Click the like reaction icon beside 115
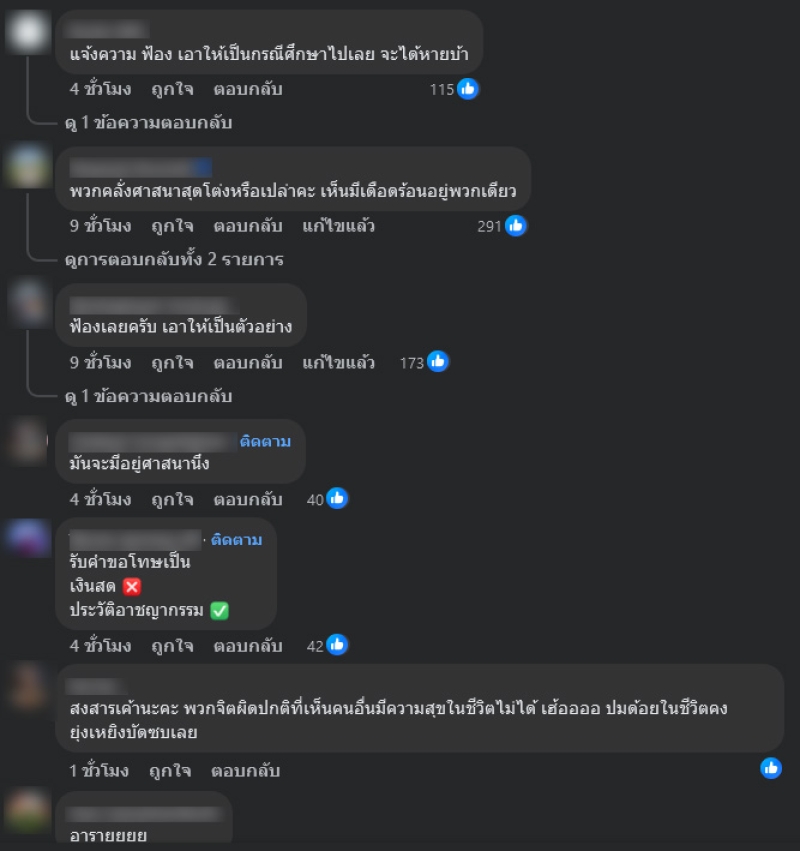Viewport: 800px width, 851px height. [467, 88]
